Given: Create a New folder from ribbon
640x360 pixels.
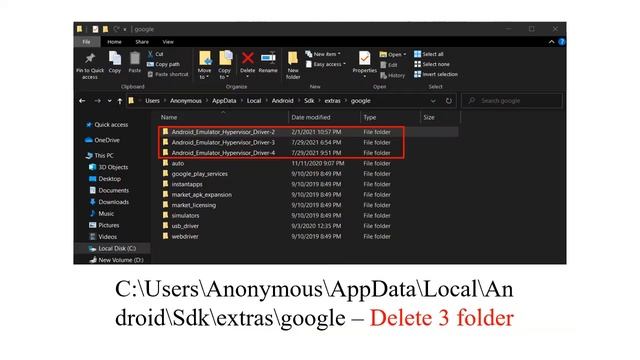Looking at the screenshot, I should click(x=293, y=64).
